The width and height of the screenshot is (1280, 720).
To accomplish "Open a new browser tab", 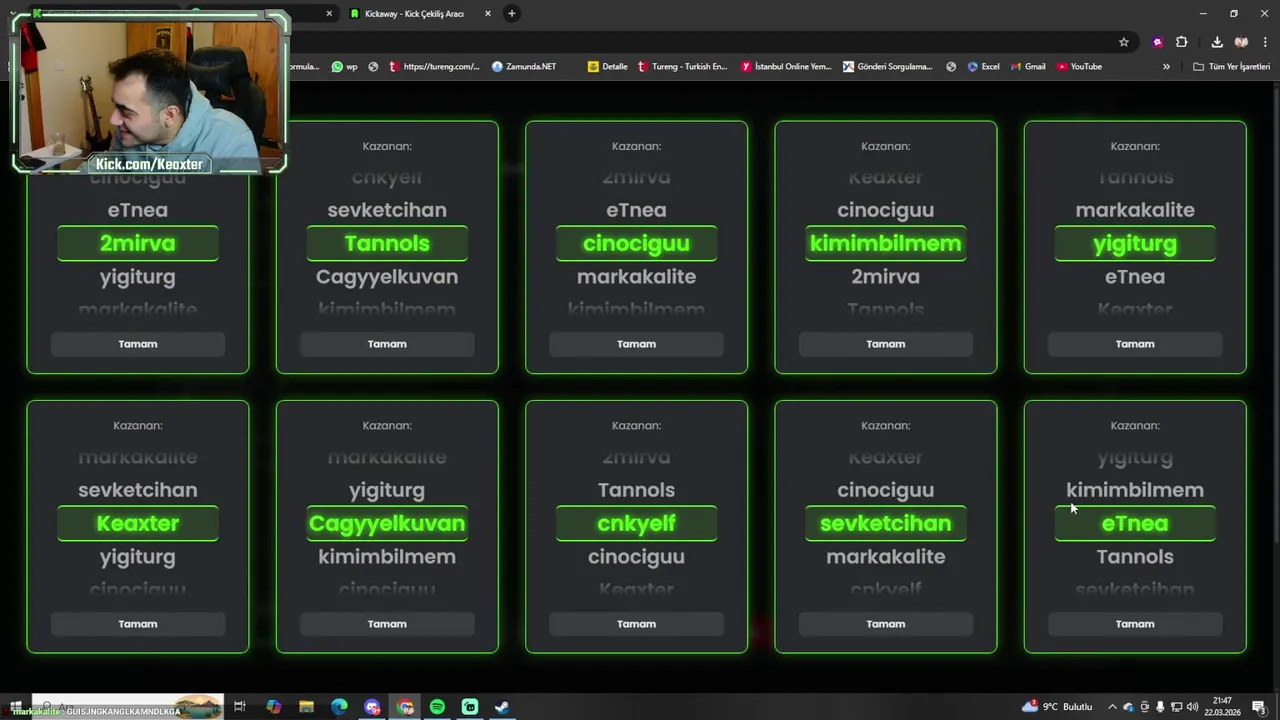I will click(x=512, y=14).
